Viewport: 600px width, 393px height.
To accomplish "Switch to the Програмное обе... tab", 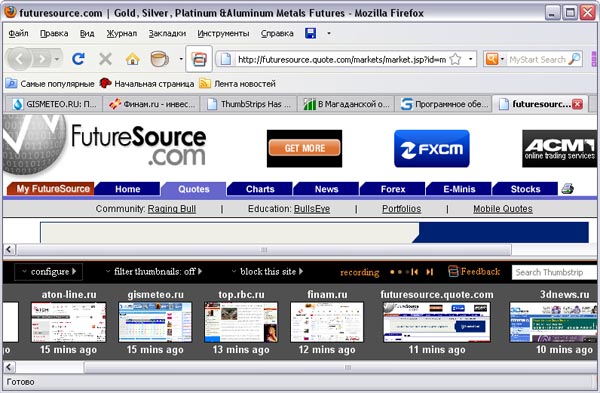I will (444, 104).
